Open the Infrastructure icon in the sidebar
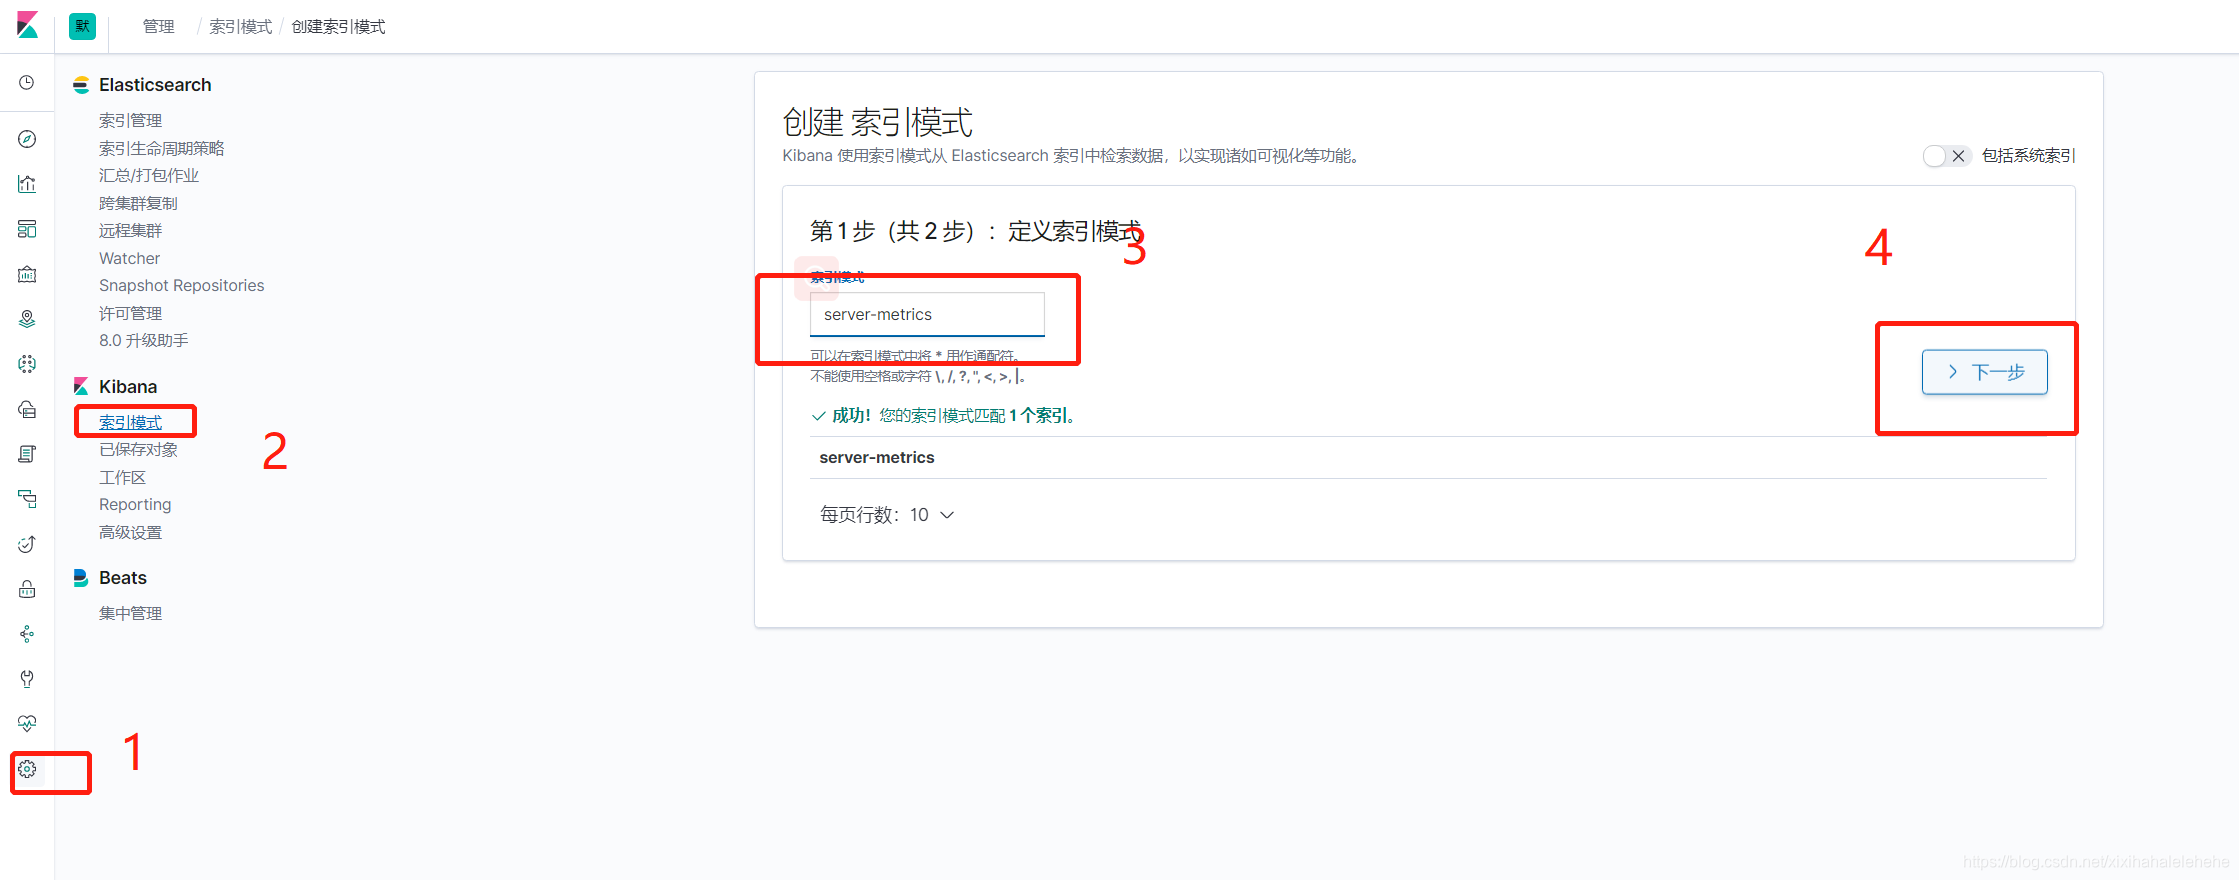The image size is (2239, 880). coord(27,409)
